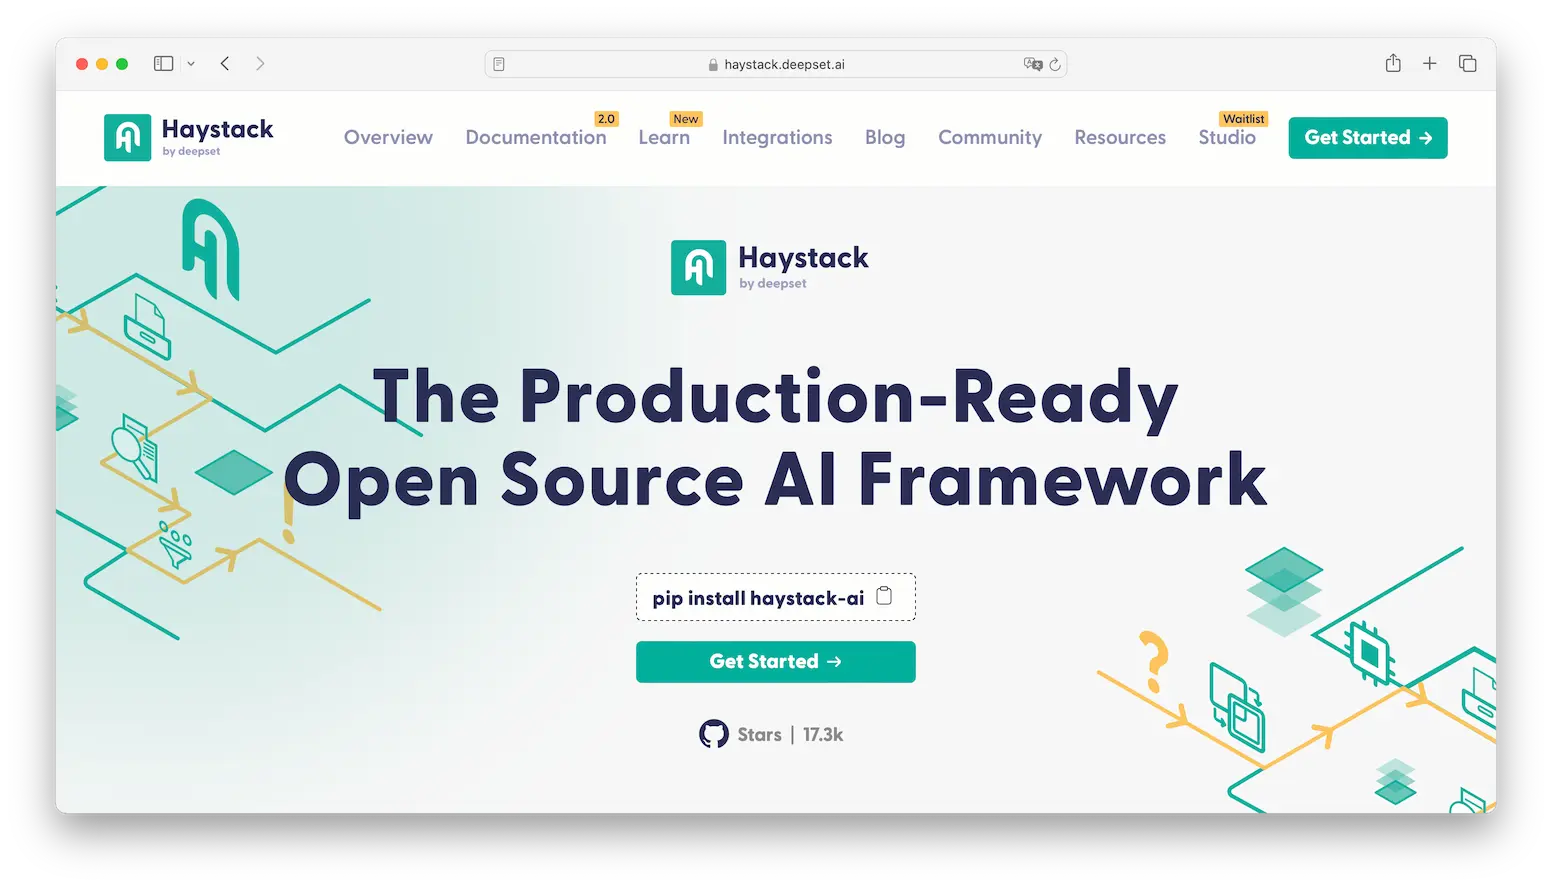Open the Safari Share button
The image size is (1552, 887).
pyautogui.click(x=1393, y=63)
